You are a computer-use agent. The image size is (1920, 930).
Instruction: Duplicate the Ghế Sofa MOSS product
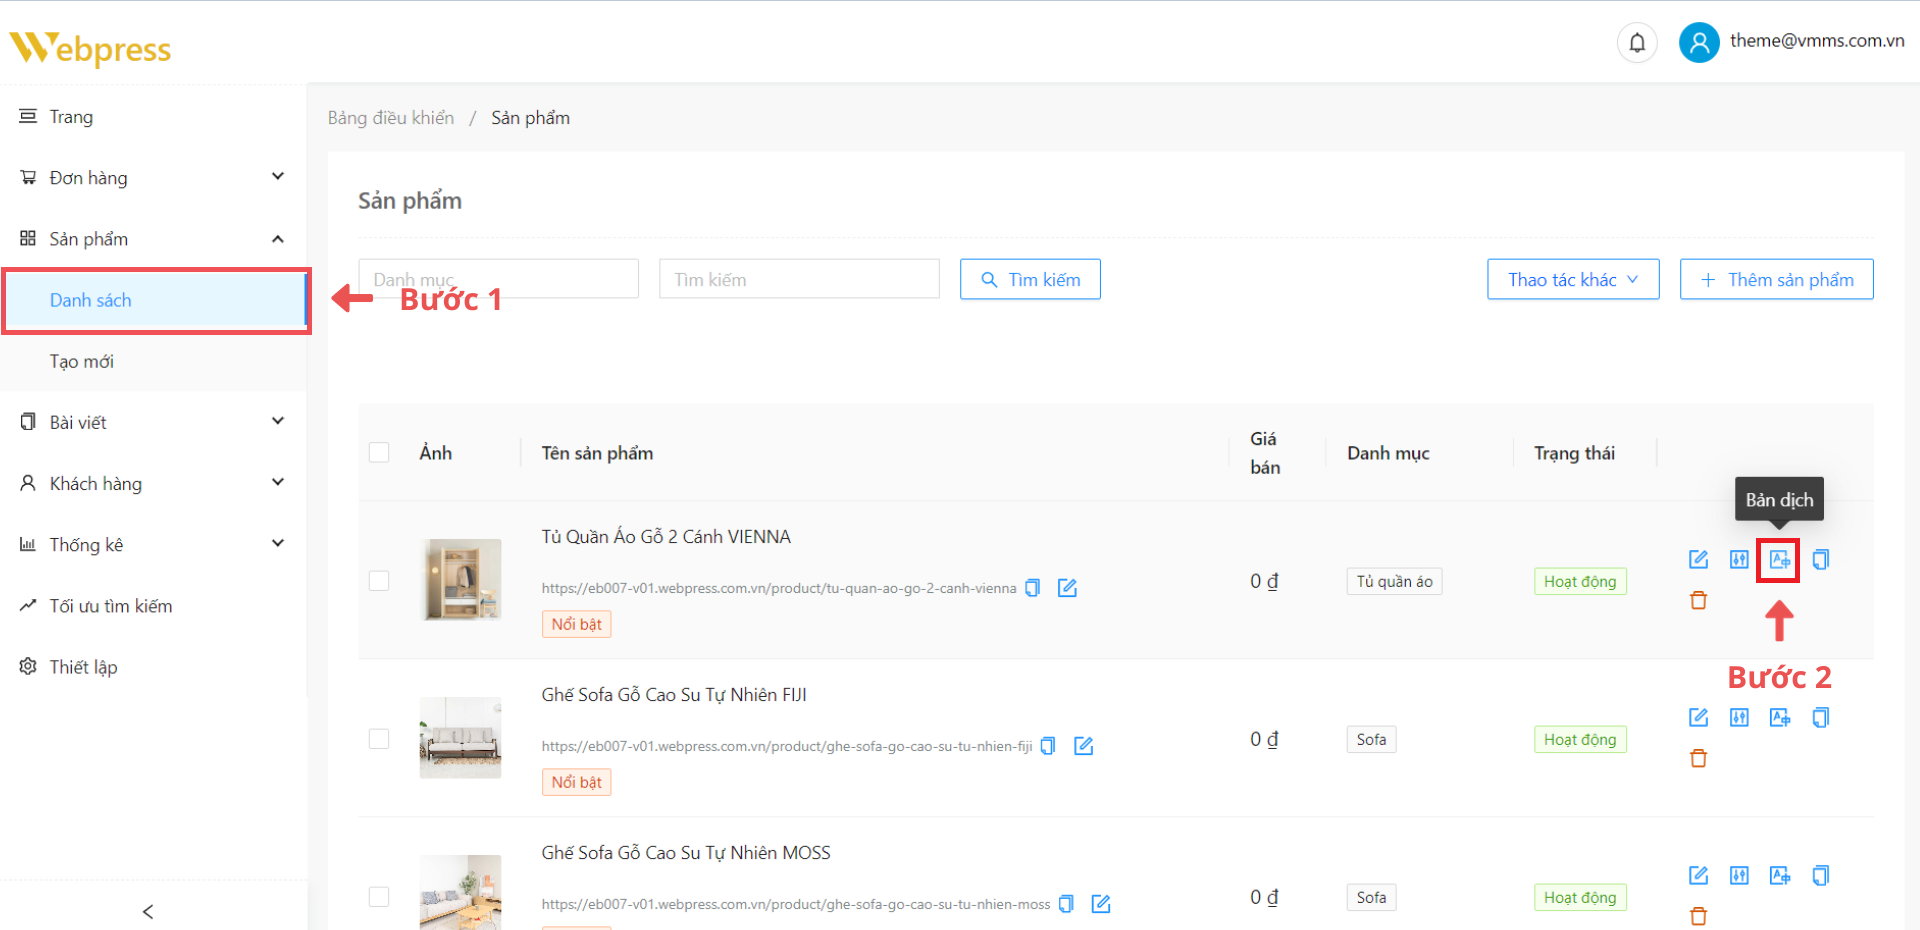1820,876
